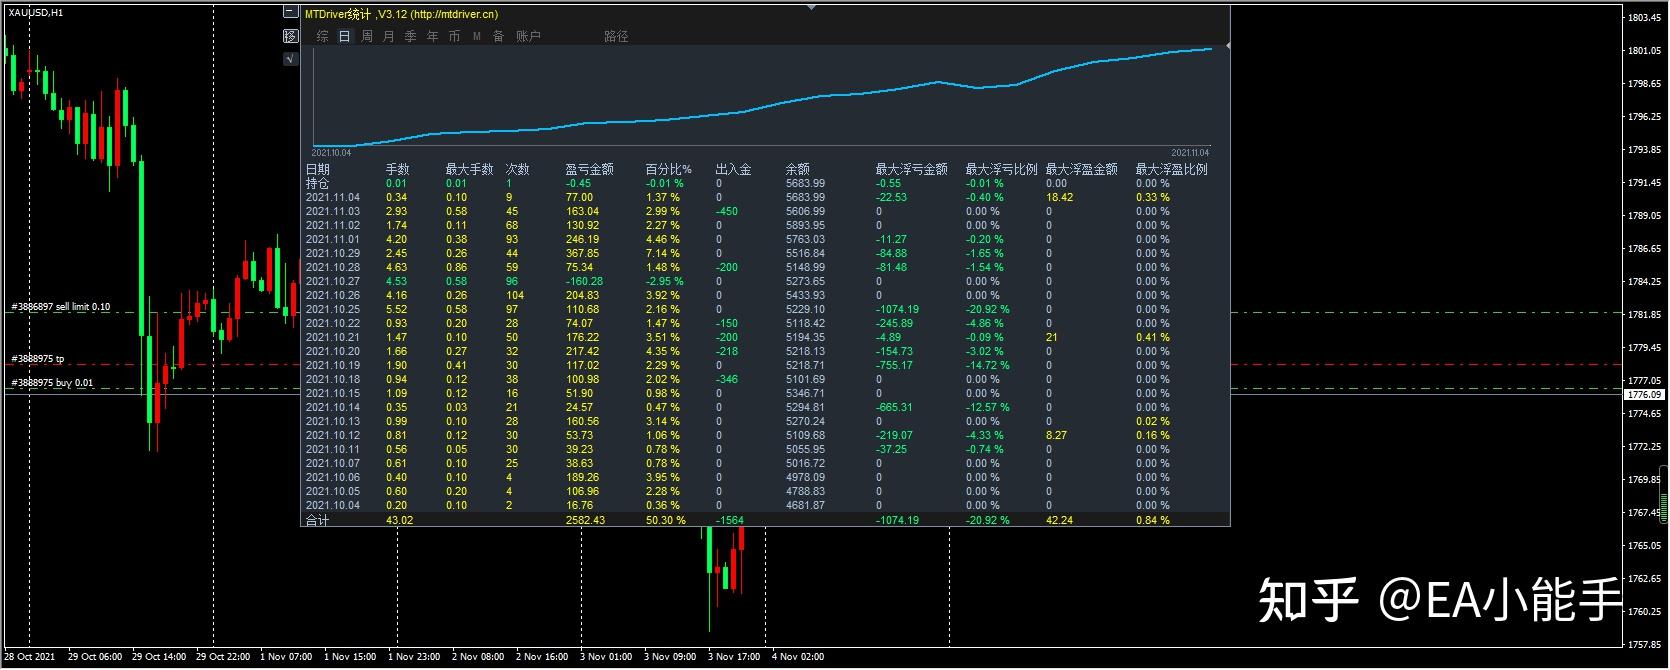The width and height of the screenshot is (1670, 670).
Task: Select the M tab
Action: coord(476,36)
